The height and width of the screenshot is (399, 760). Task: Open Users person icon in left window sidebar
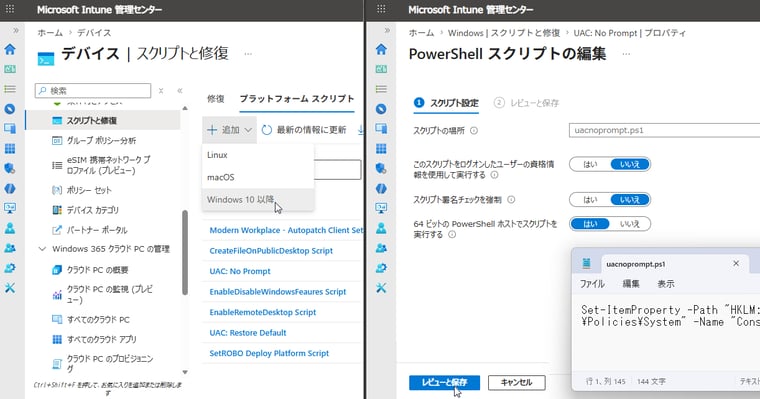click(10, 228)
